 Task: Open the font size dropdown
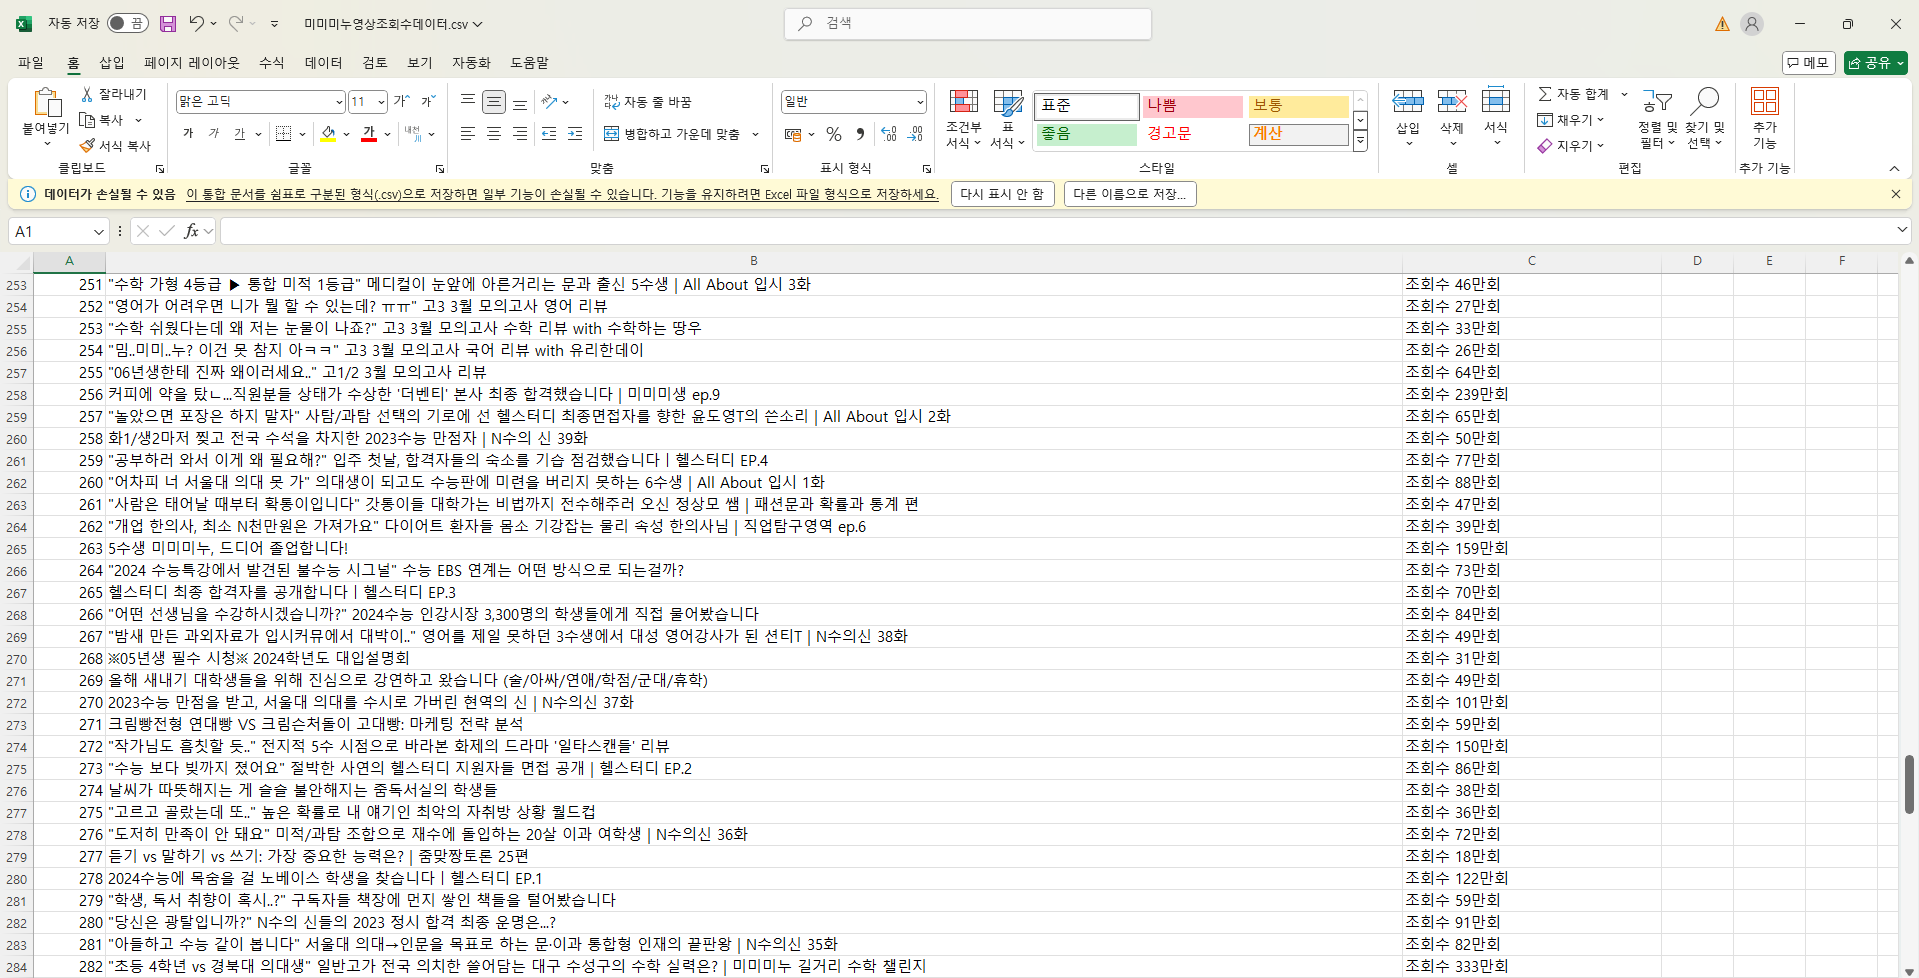coord(381,102)
